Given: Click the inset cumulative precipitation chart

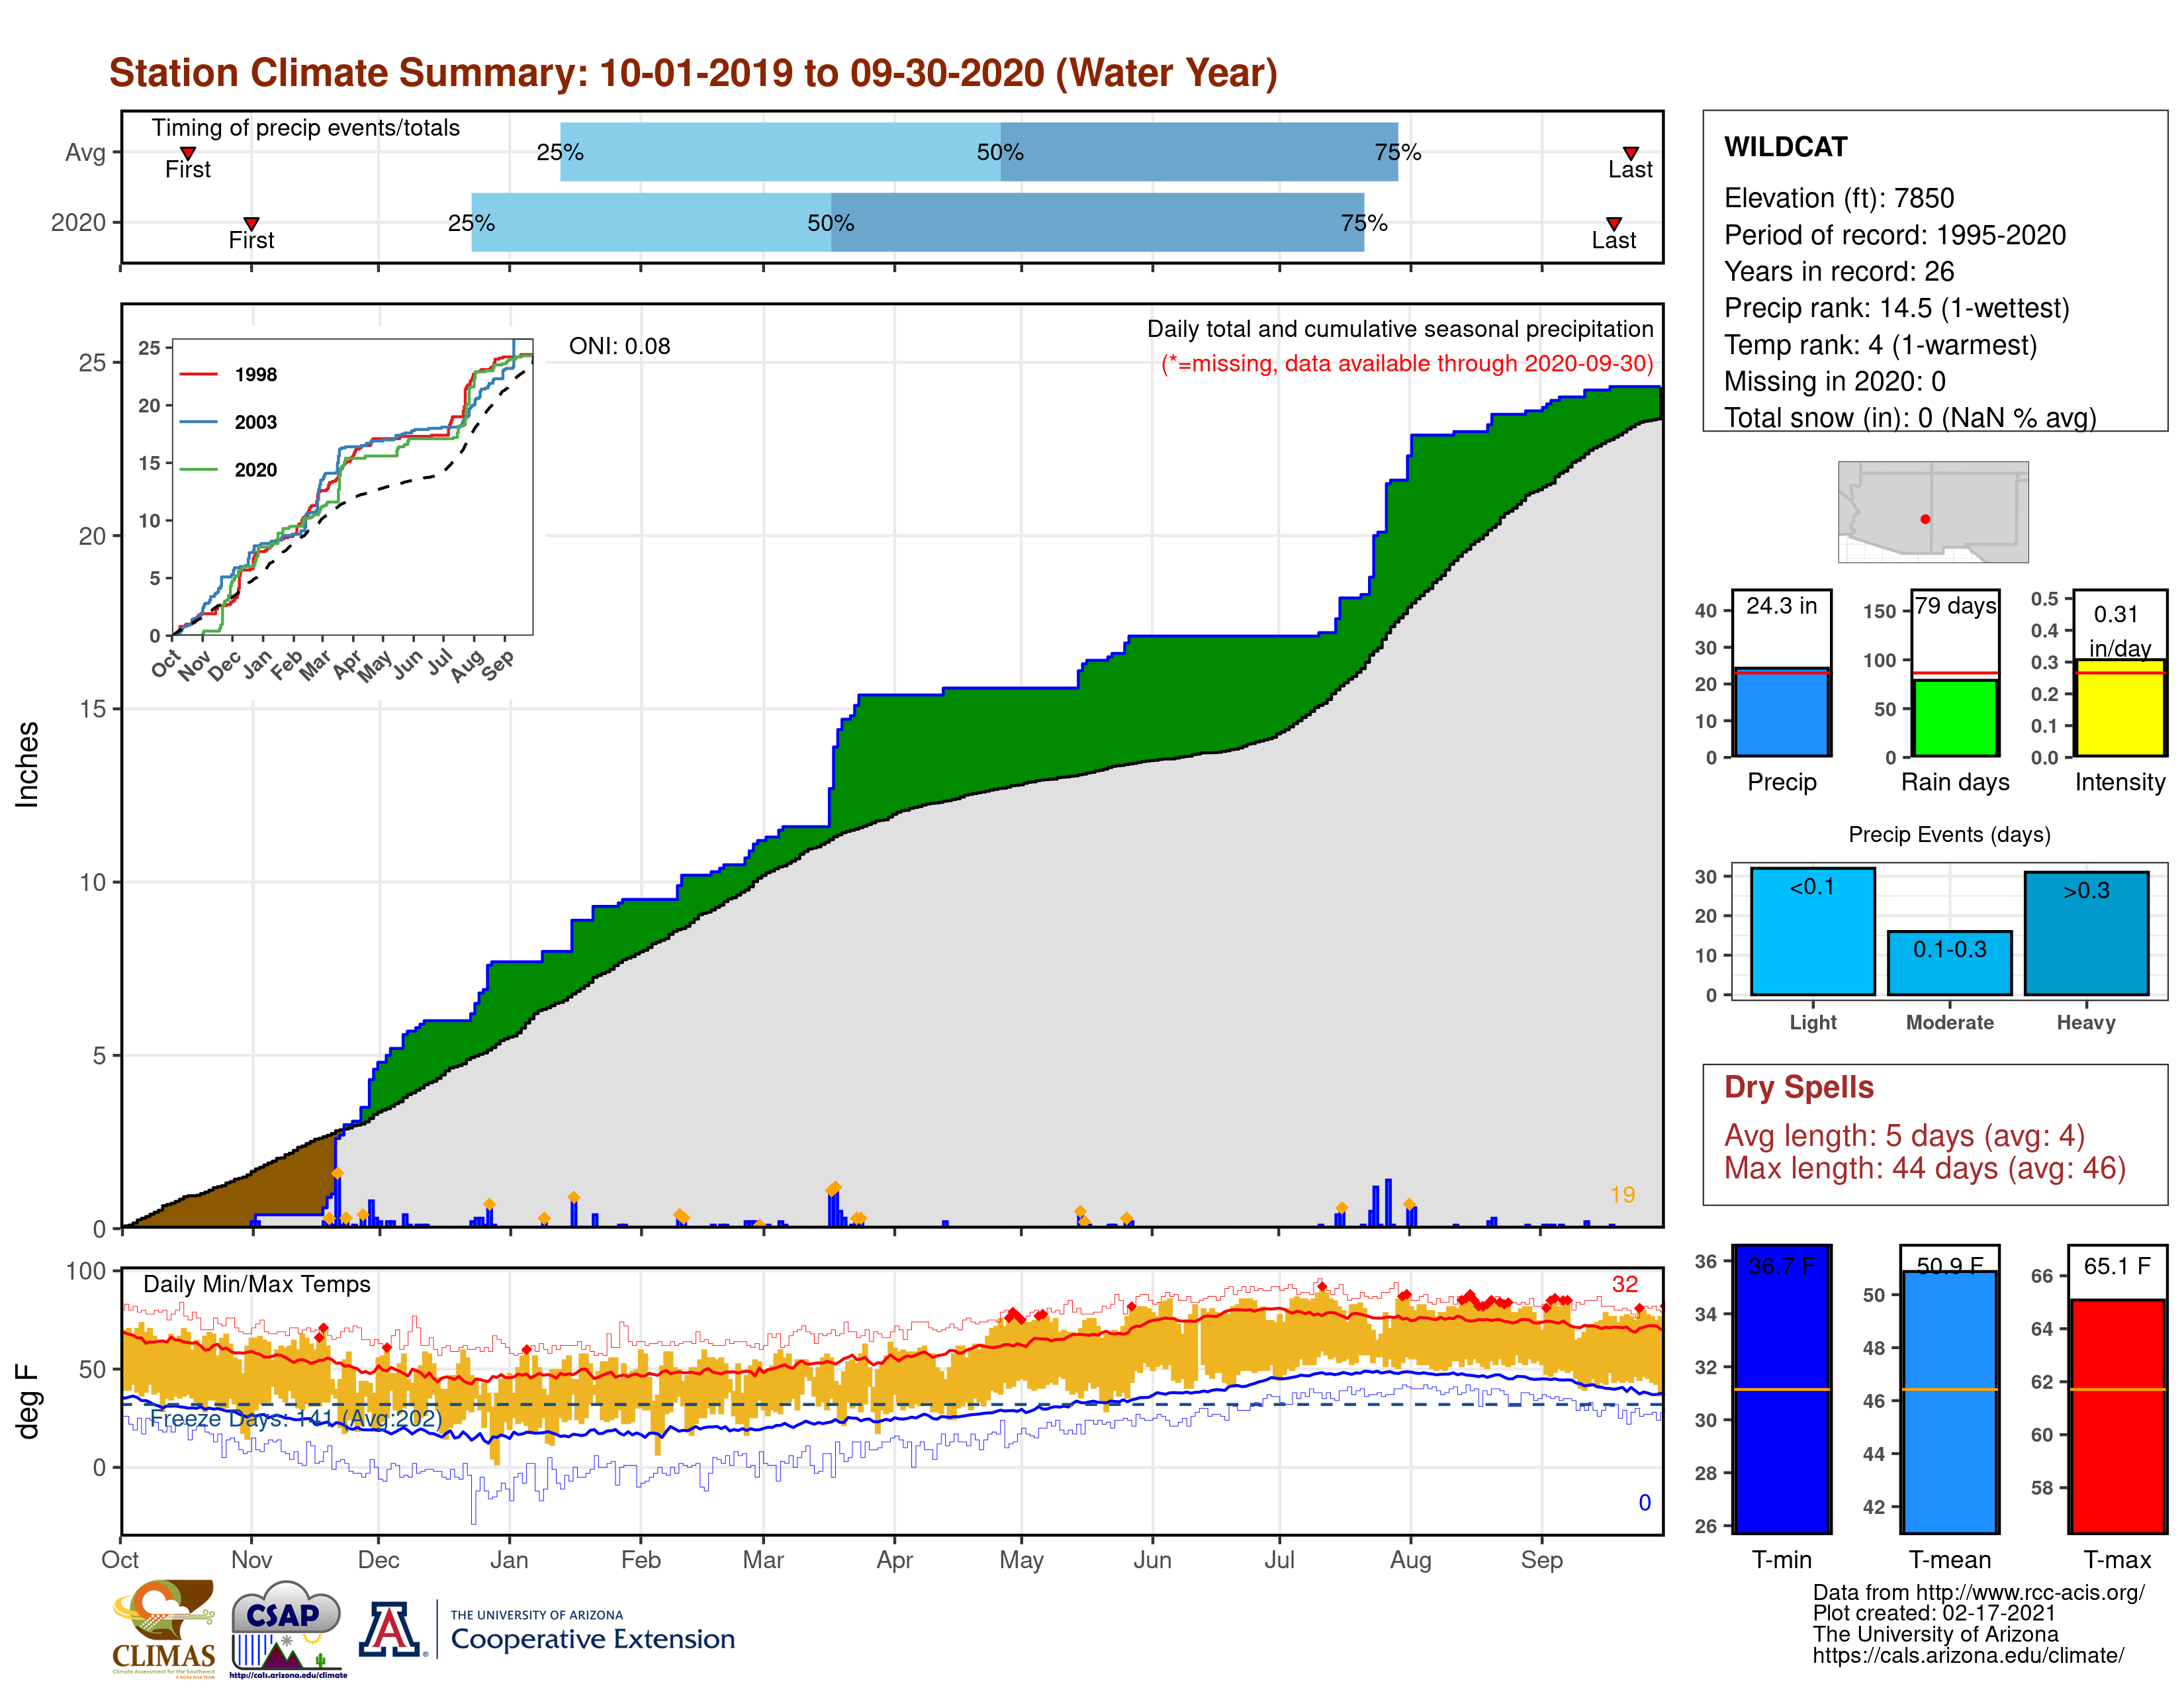Looking at the screenshot, I should point(353,487).
